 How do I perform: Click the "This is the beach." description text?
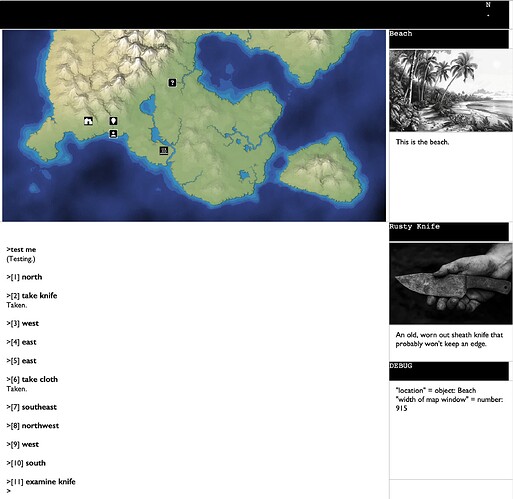(x=422, y=142)
